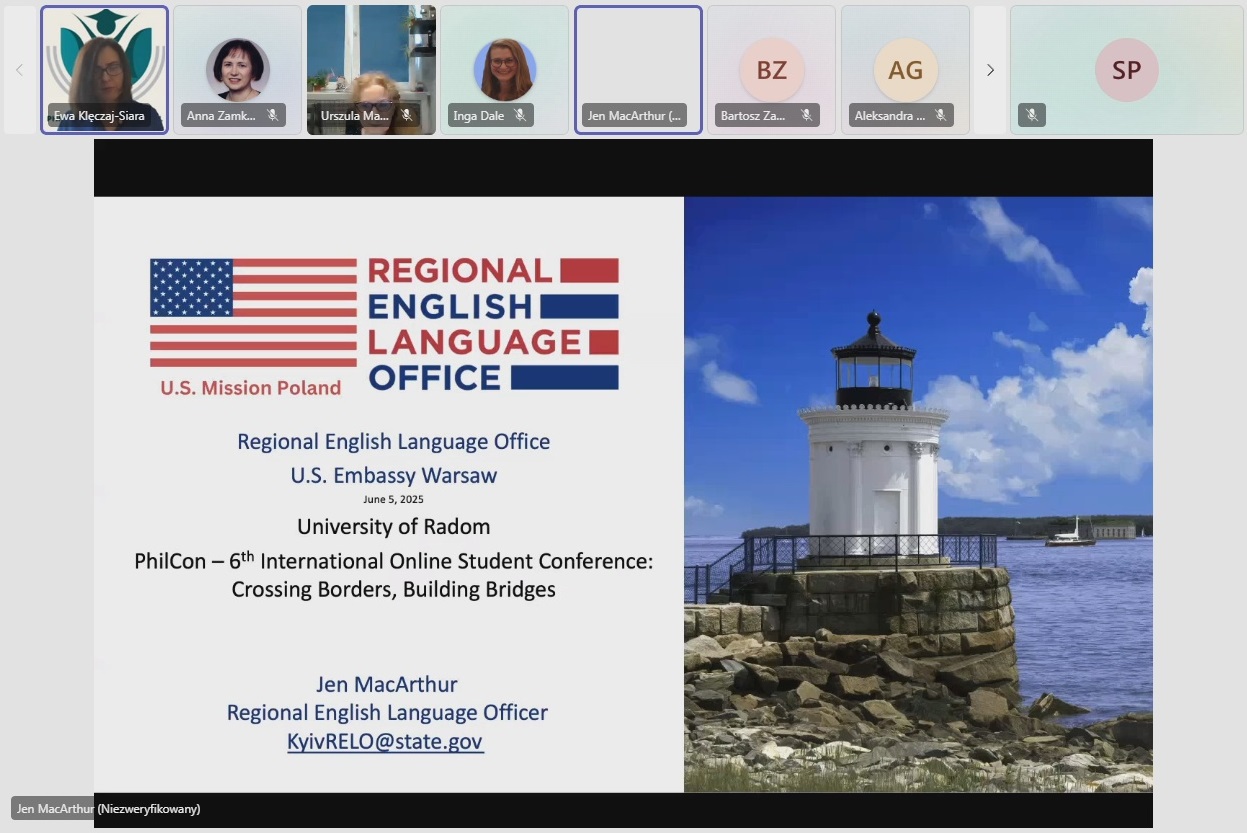Select Urszula Ma... video tile
The width and height of the screenshot is (1247, 833).
(x=371, y=69)
